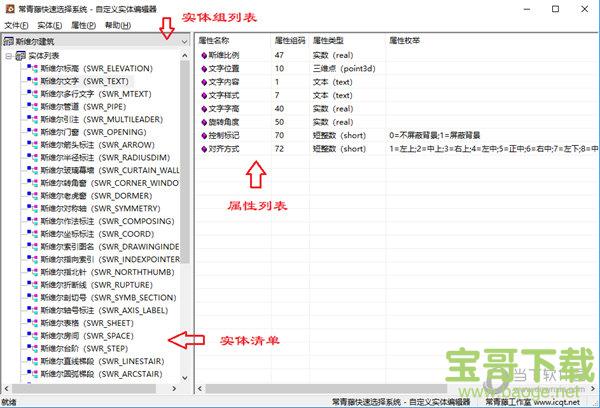This screenshot has height=408, width=600.
Task: Select the SWR_LINESTAIR tree entry
Action: [x=102, y=361]
